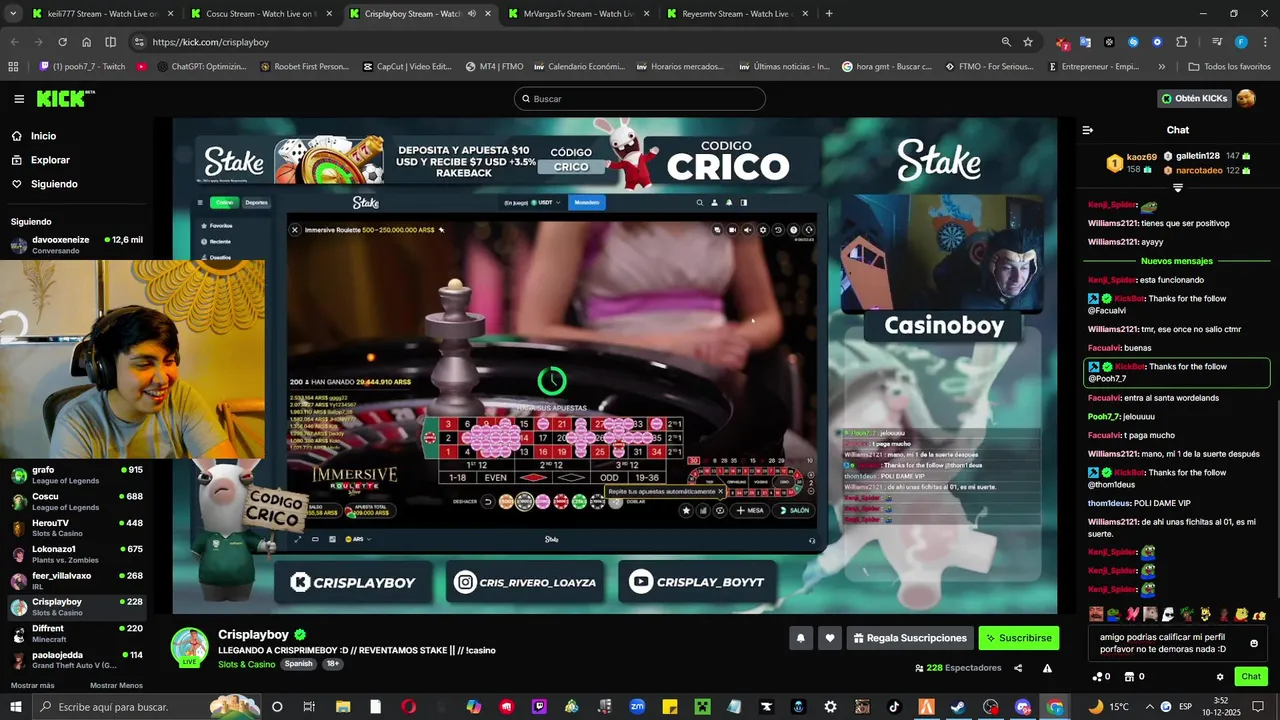This screenshot has width=1280, height=720.
Task: Bookmark this page with the star icon
Action: (x=1028, y=42)
